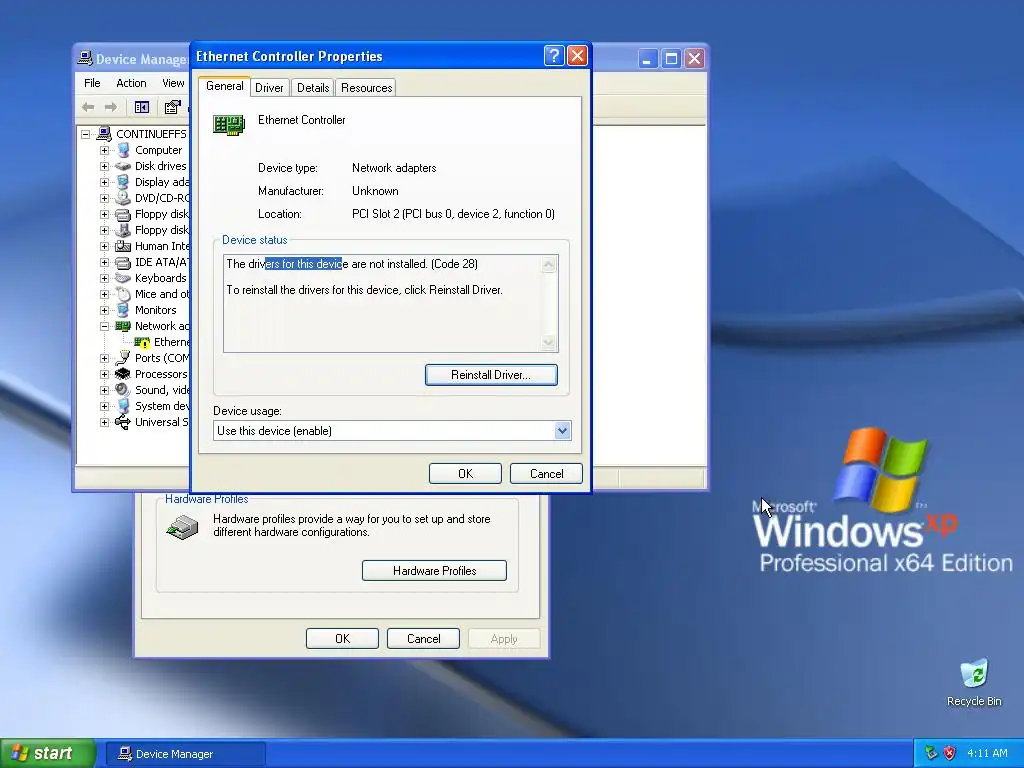Switch to the Driver tab
This screenshot has height=768, width=1024.
coord(269,88)
